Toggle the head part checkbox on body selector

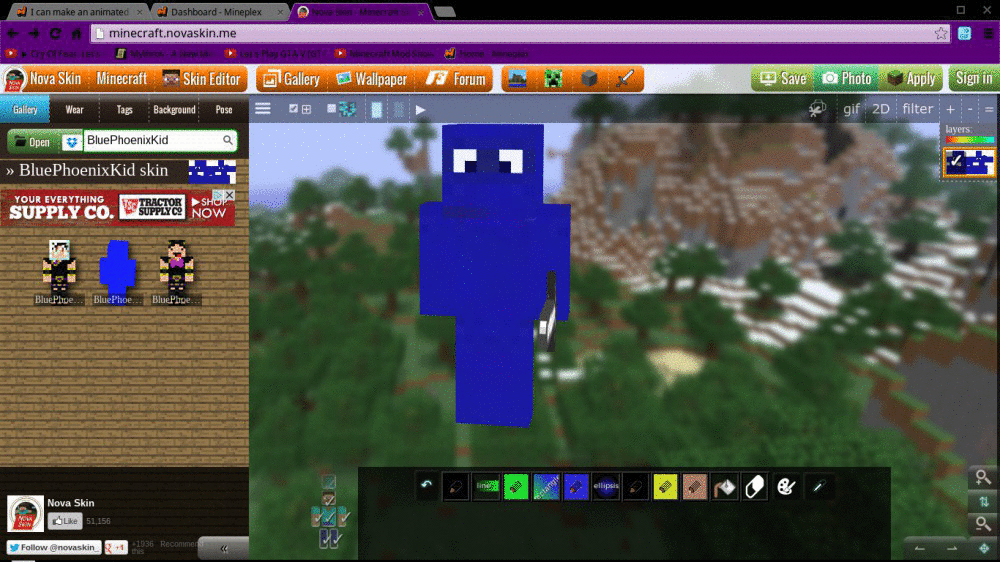tap(329, 483)
